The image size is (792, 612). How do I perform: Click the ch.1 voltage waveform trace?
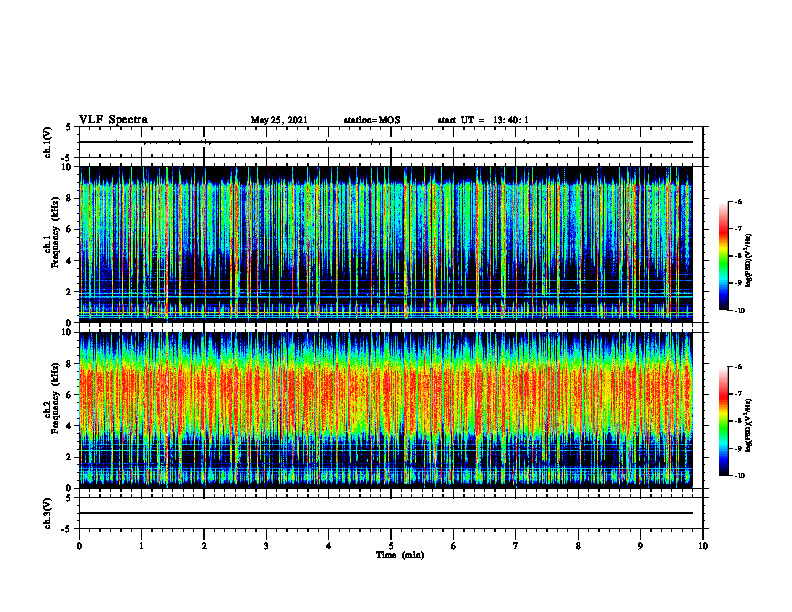(386, 142)
